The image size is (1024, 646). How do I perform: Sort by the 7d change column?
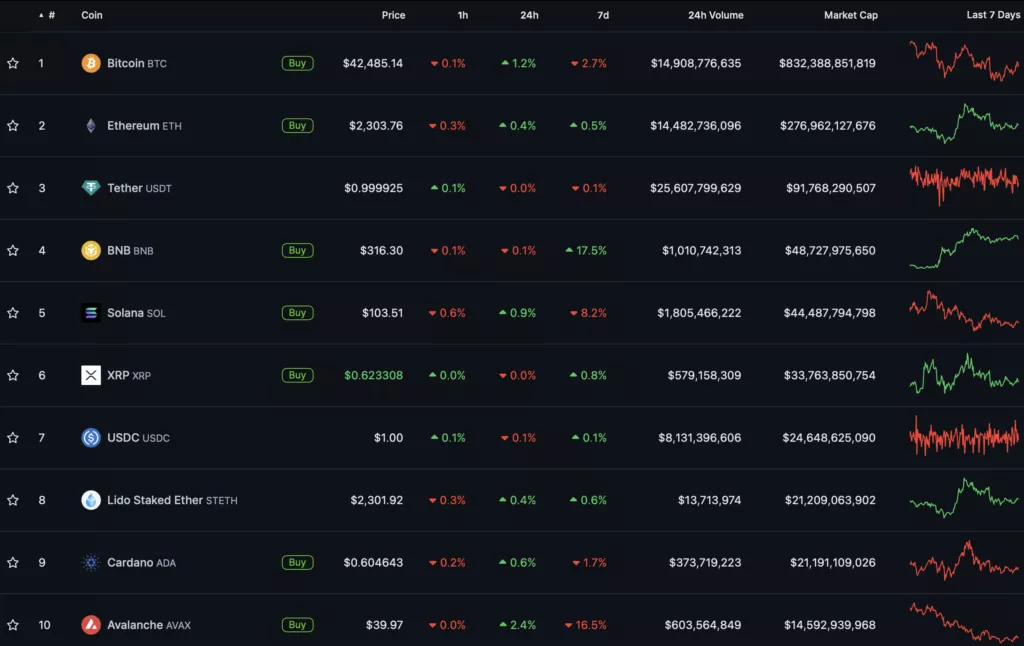click(603, 15)
